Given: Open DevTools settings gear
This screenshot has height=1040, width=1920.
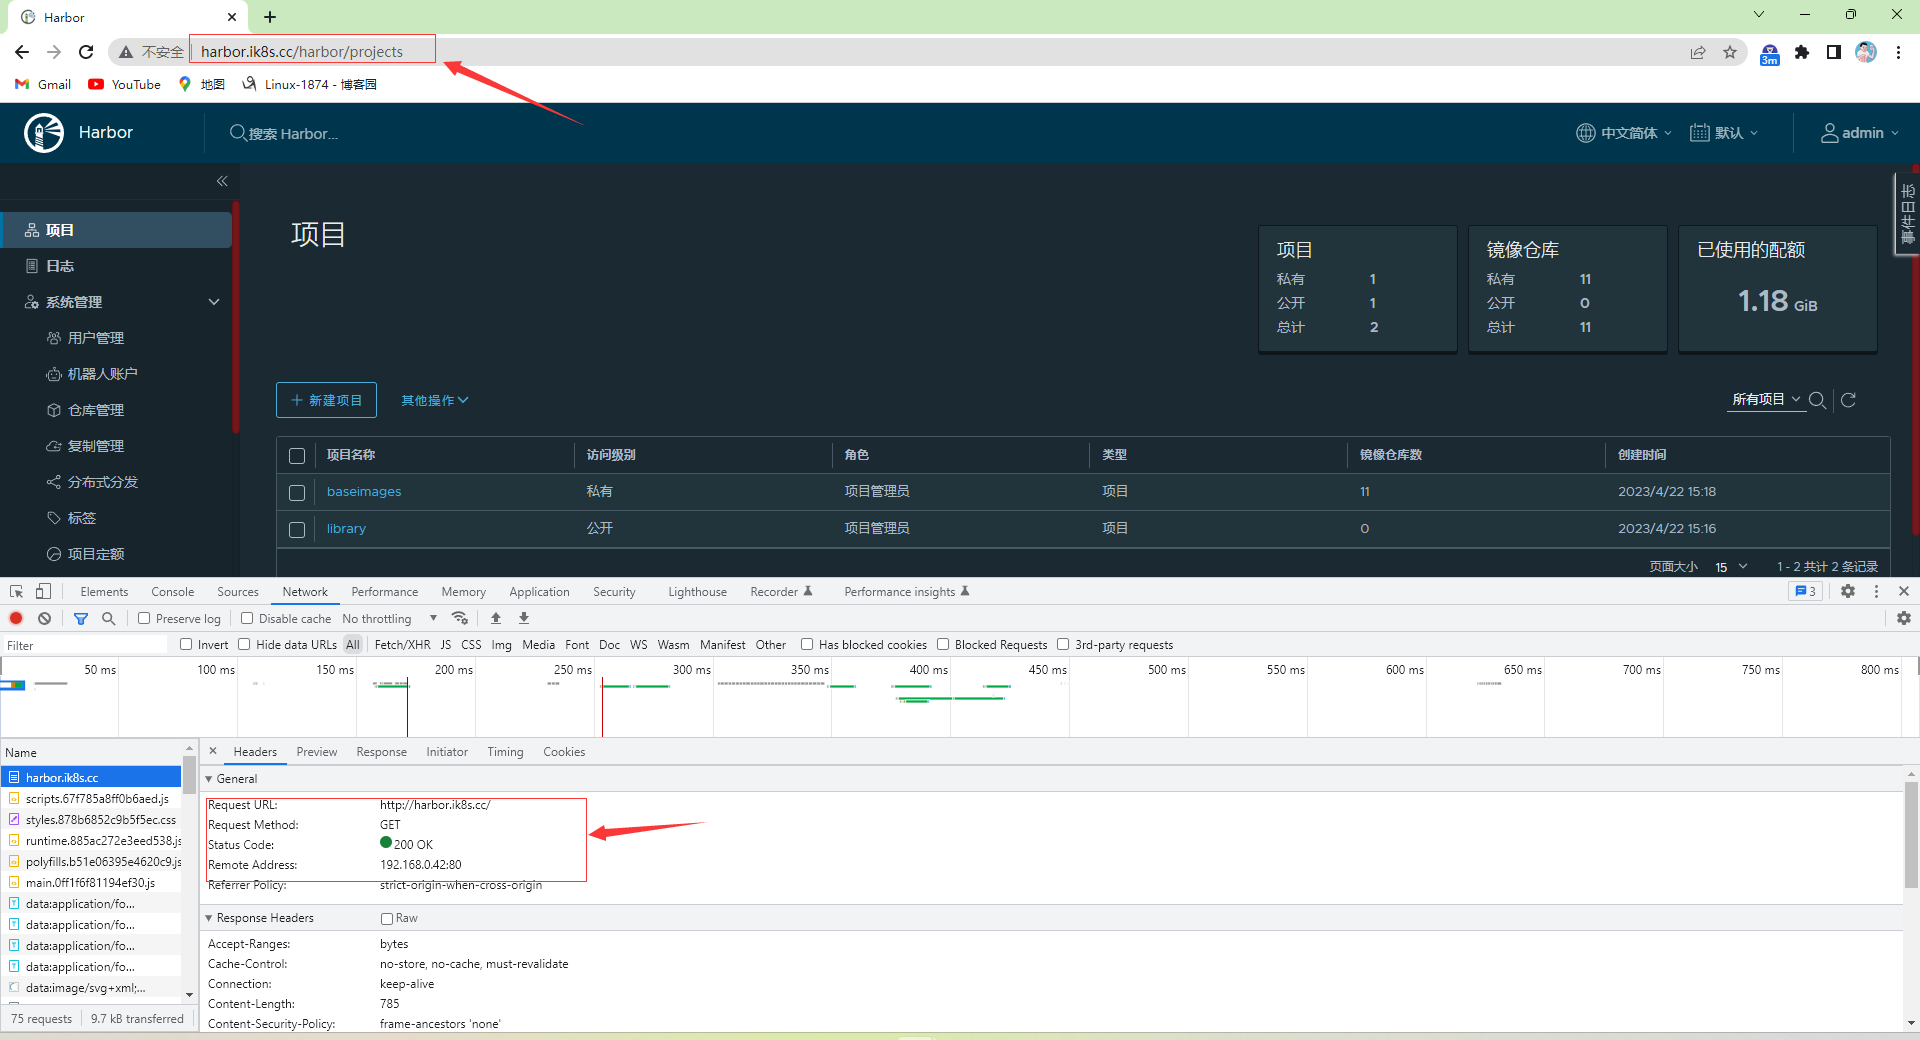Looking at the screenshot, I should coord(1848,591).
